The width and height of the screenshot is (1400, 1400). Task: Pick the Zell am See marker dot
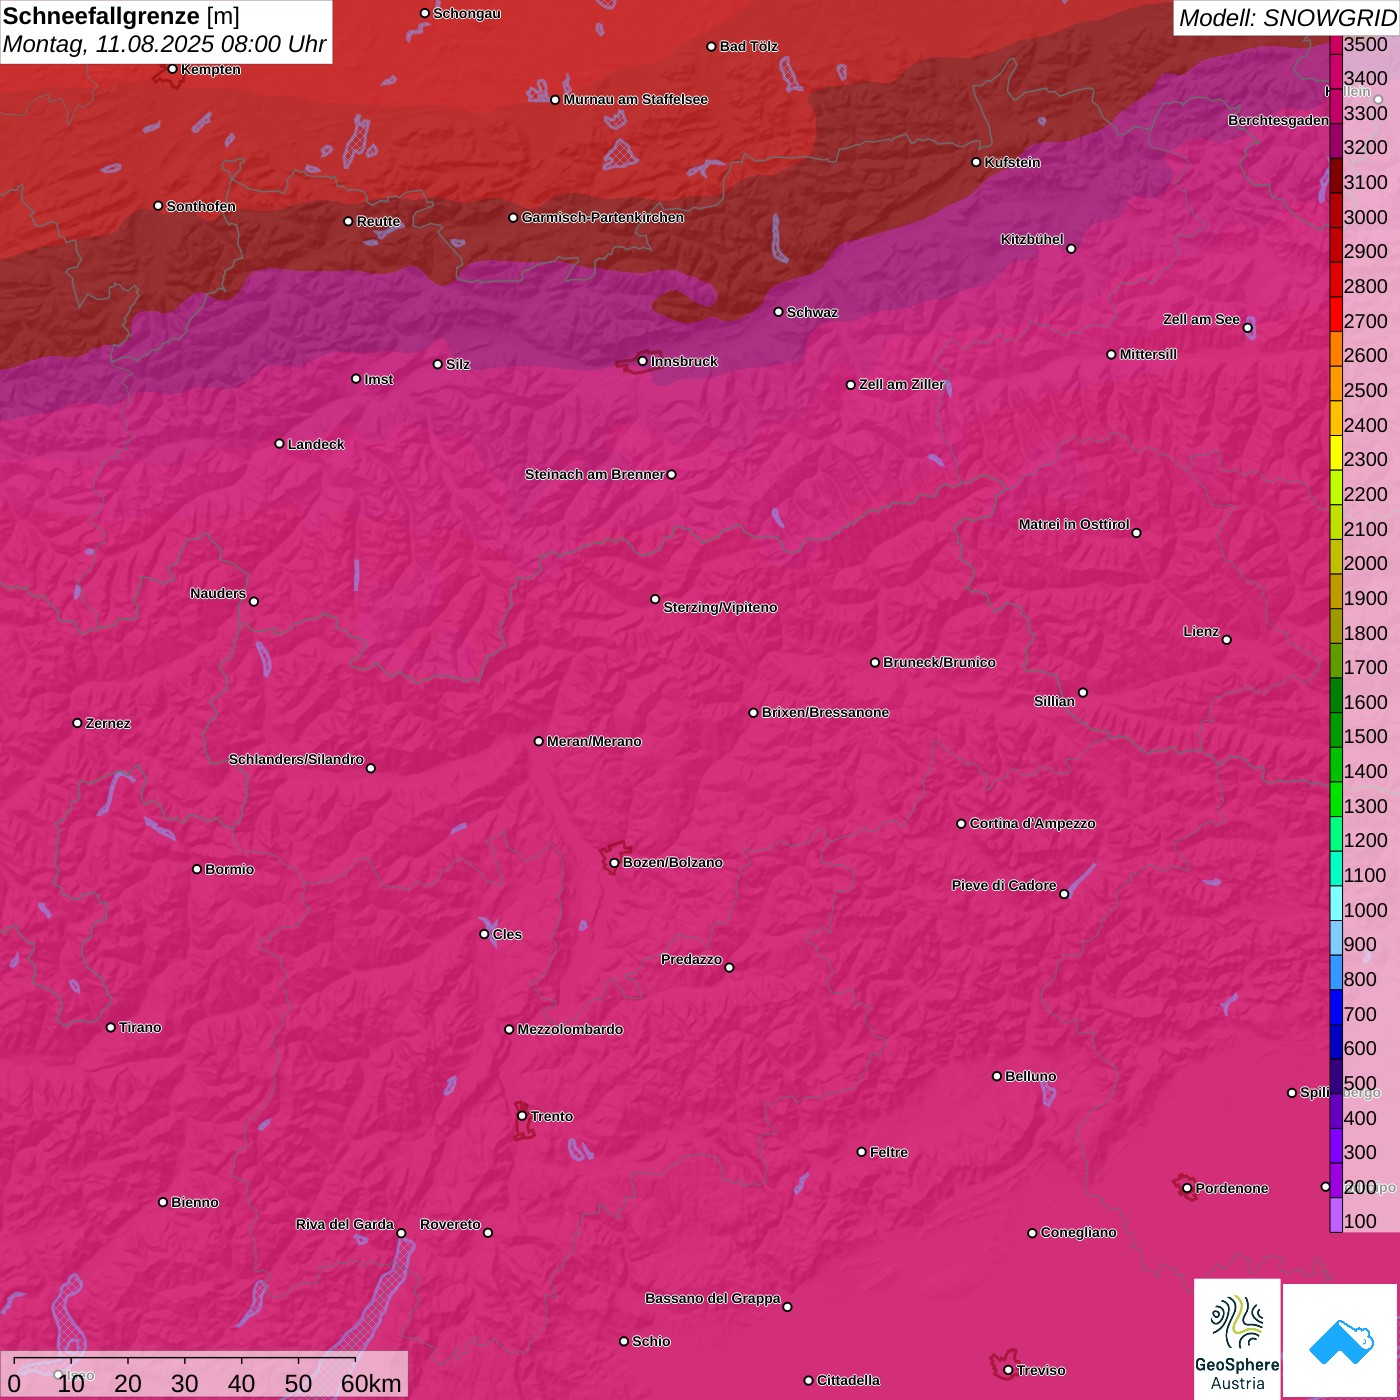[x=1247, y=327]
